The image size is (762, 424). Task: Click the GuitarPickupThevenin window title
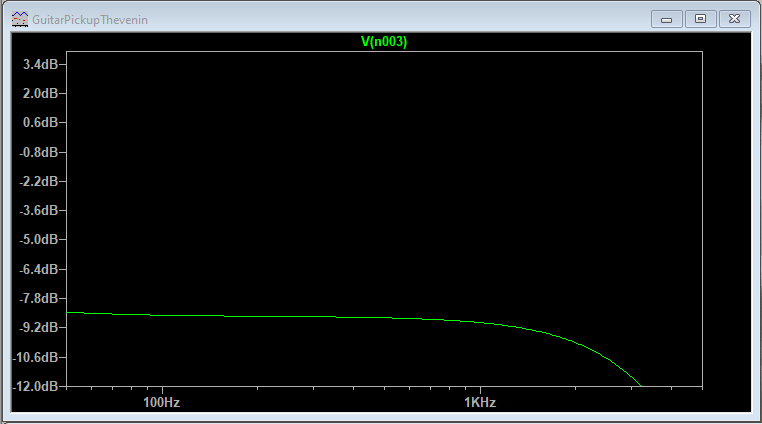coord(90,20)
